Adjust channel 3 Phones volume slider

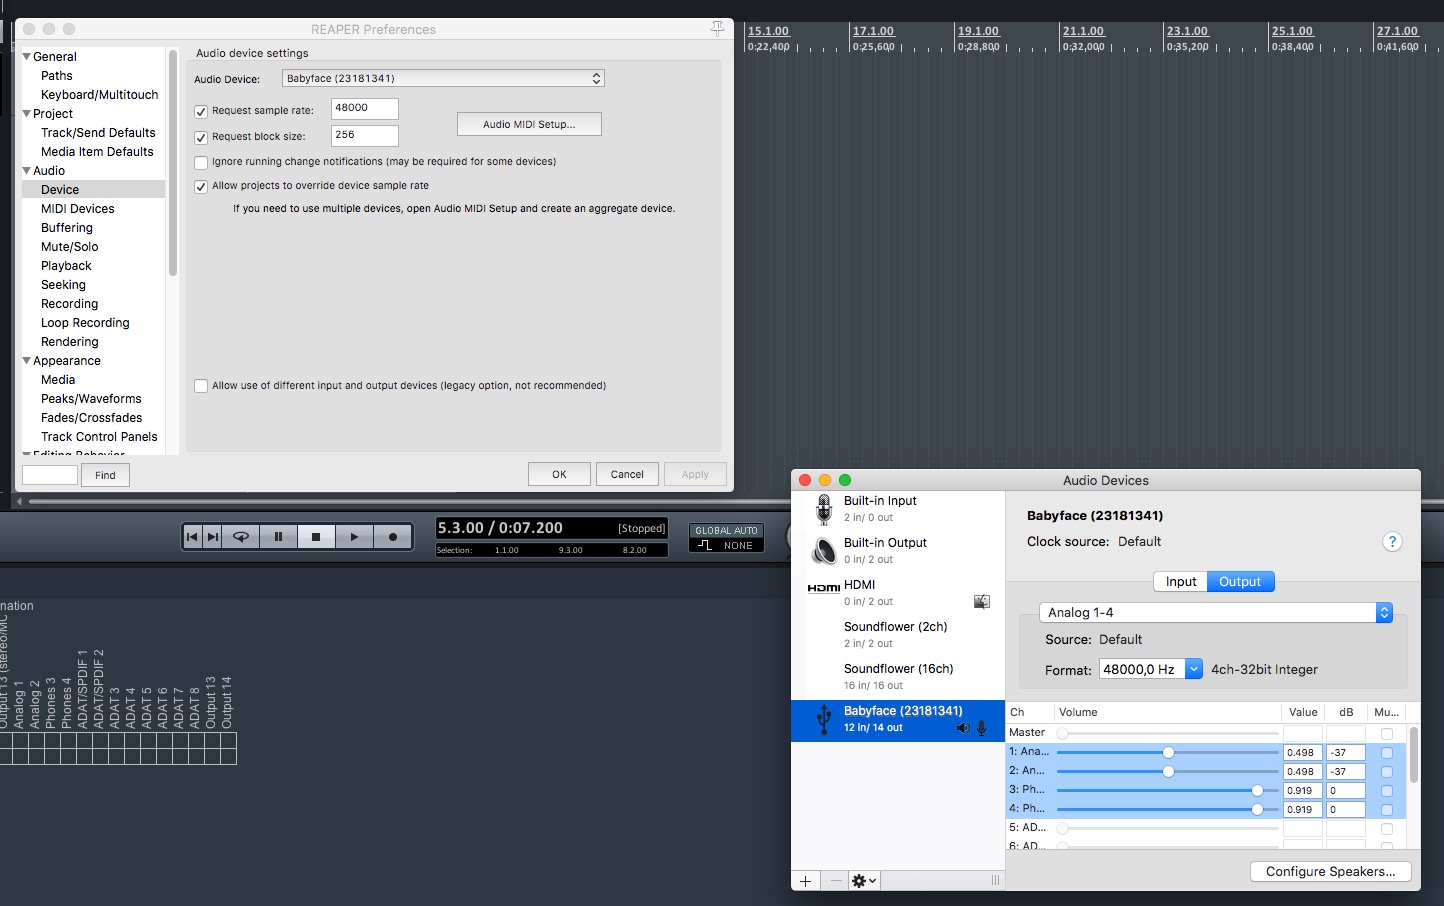click(1167, 791)
